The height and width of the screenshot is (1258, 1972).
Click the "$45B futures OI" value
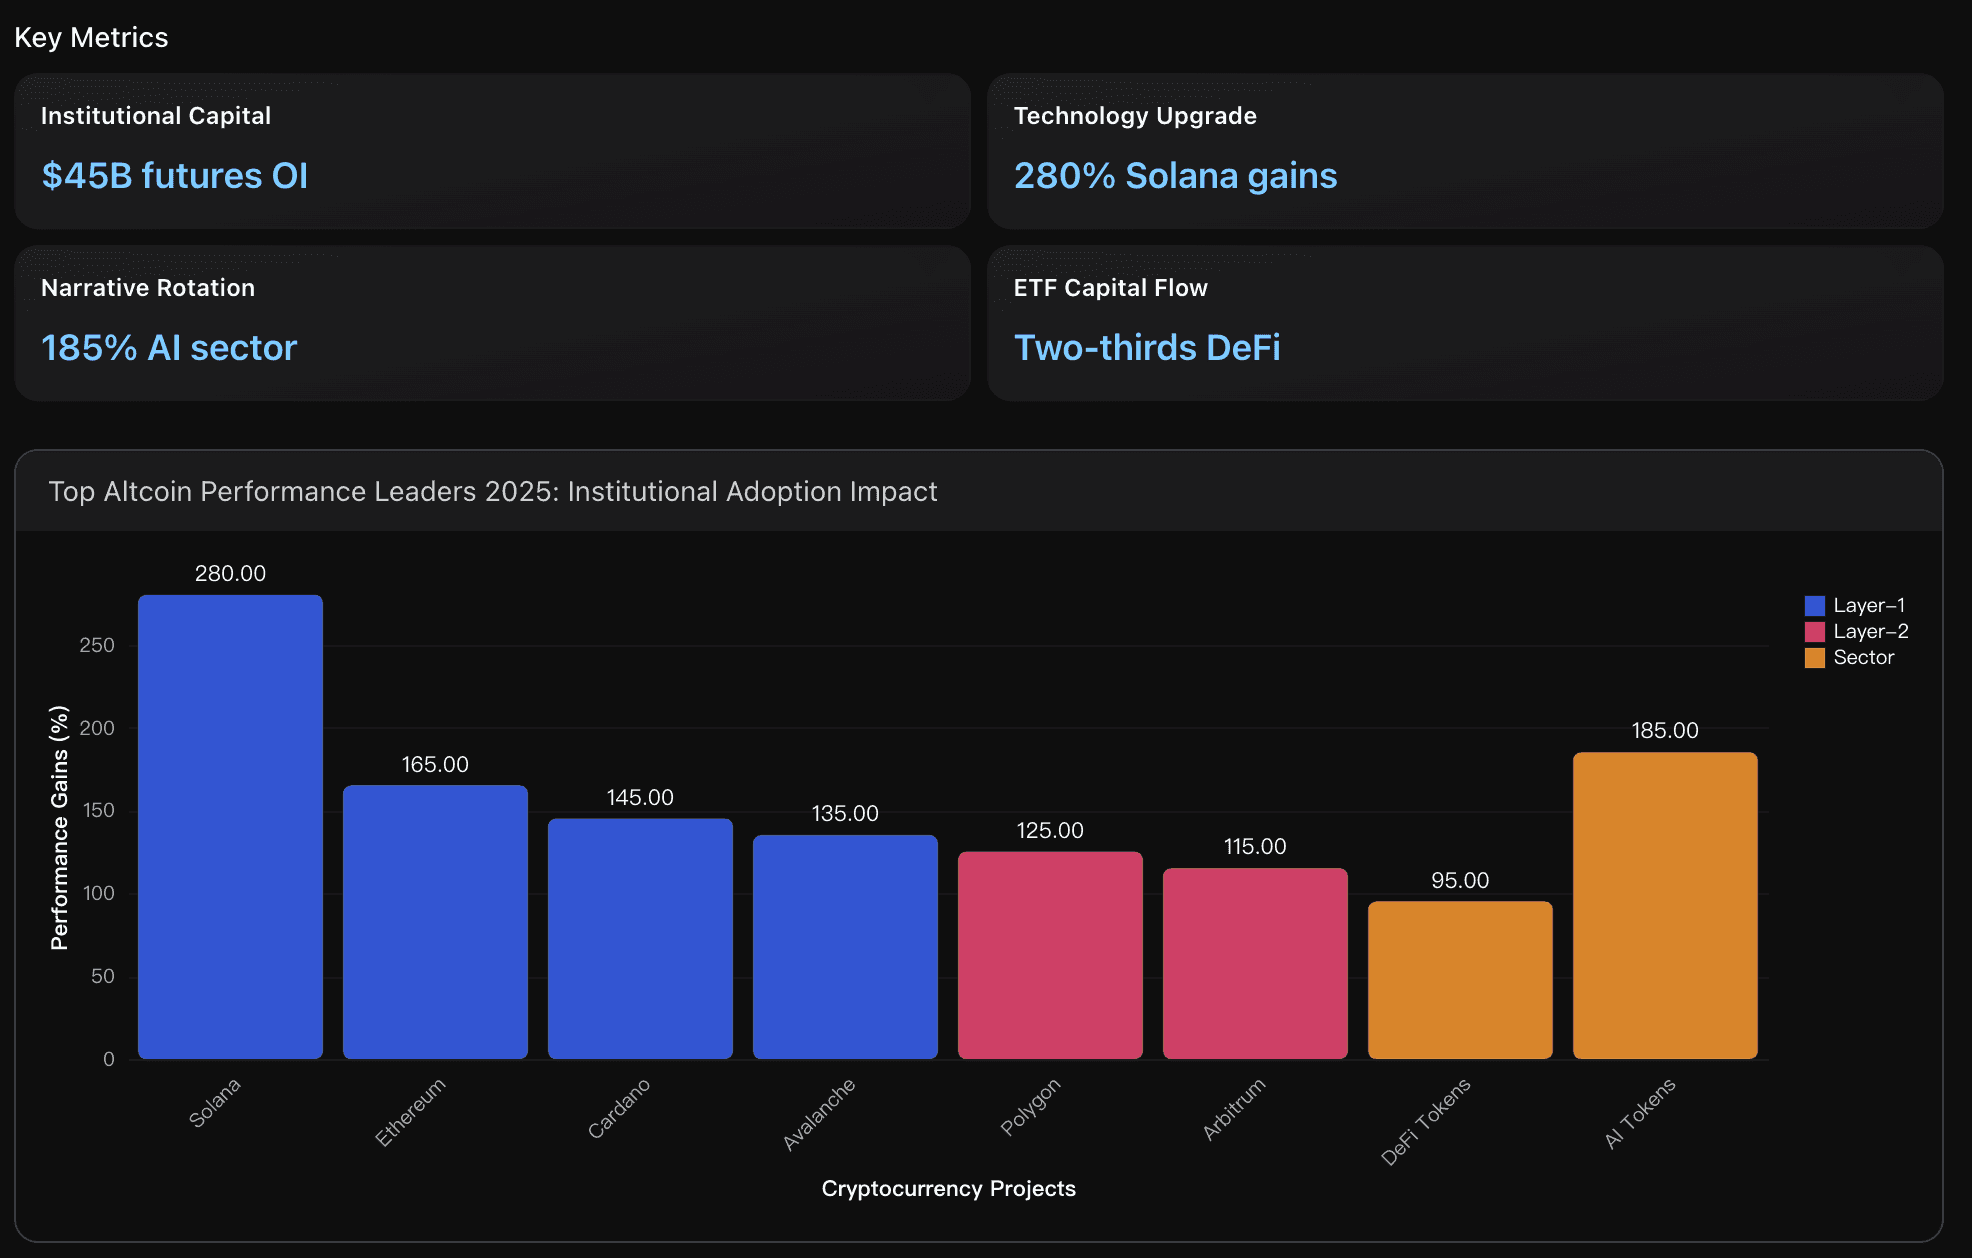[x=175, y=176]
